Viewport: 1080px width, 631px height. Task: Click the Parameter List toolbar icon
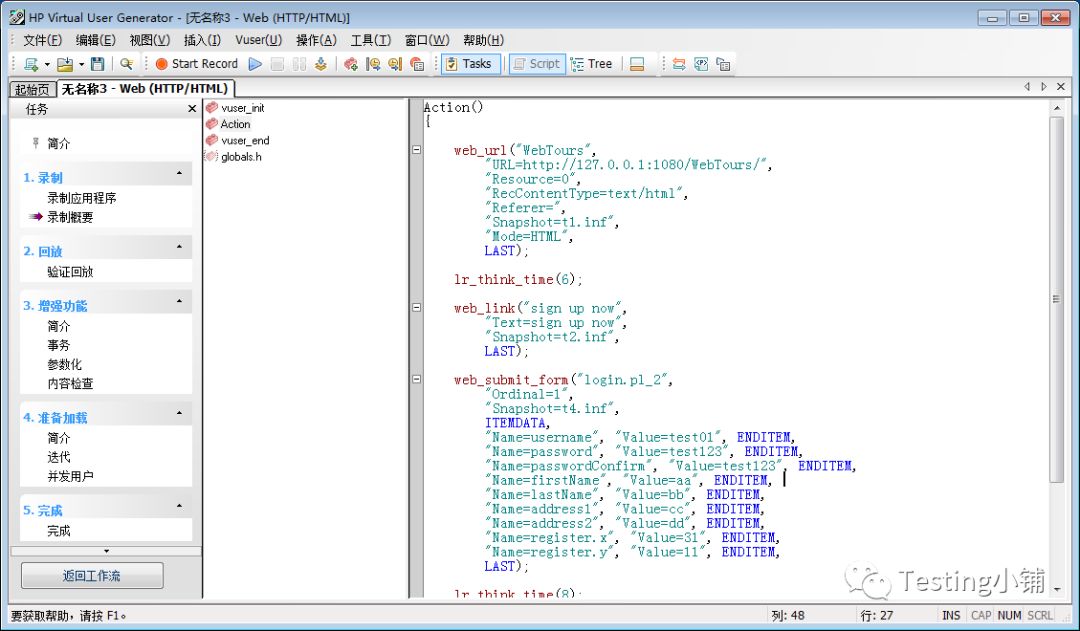701,64
